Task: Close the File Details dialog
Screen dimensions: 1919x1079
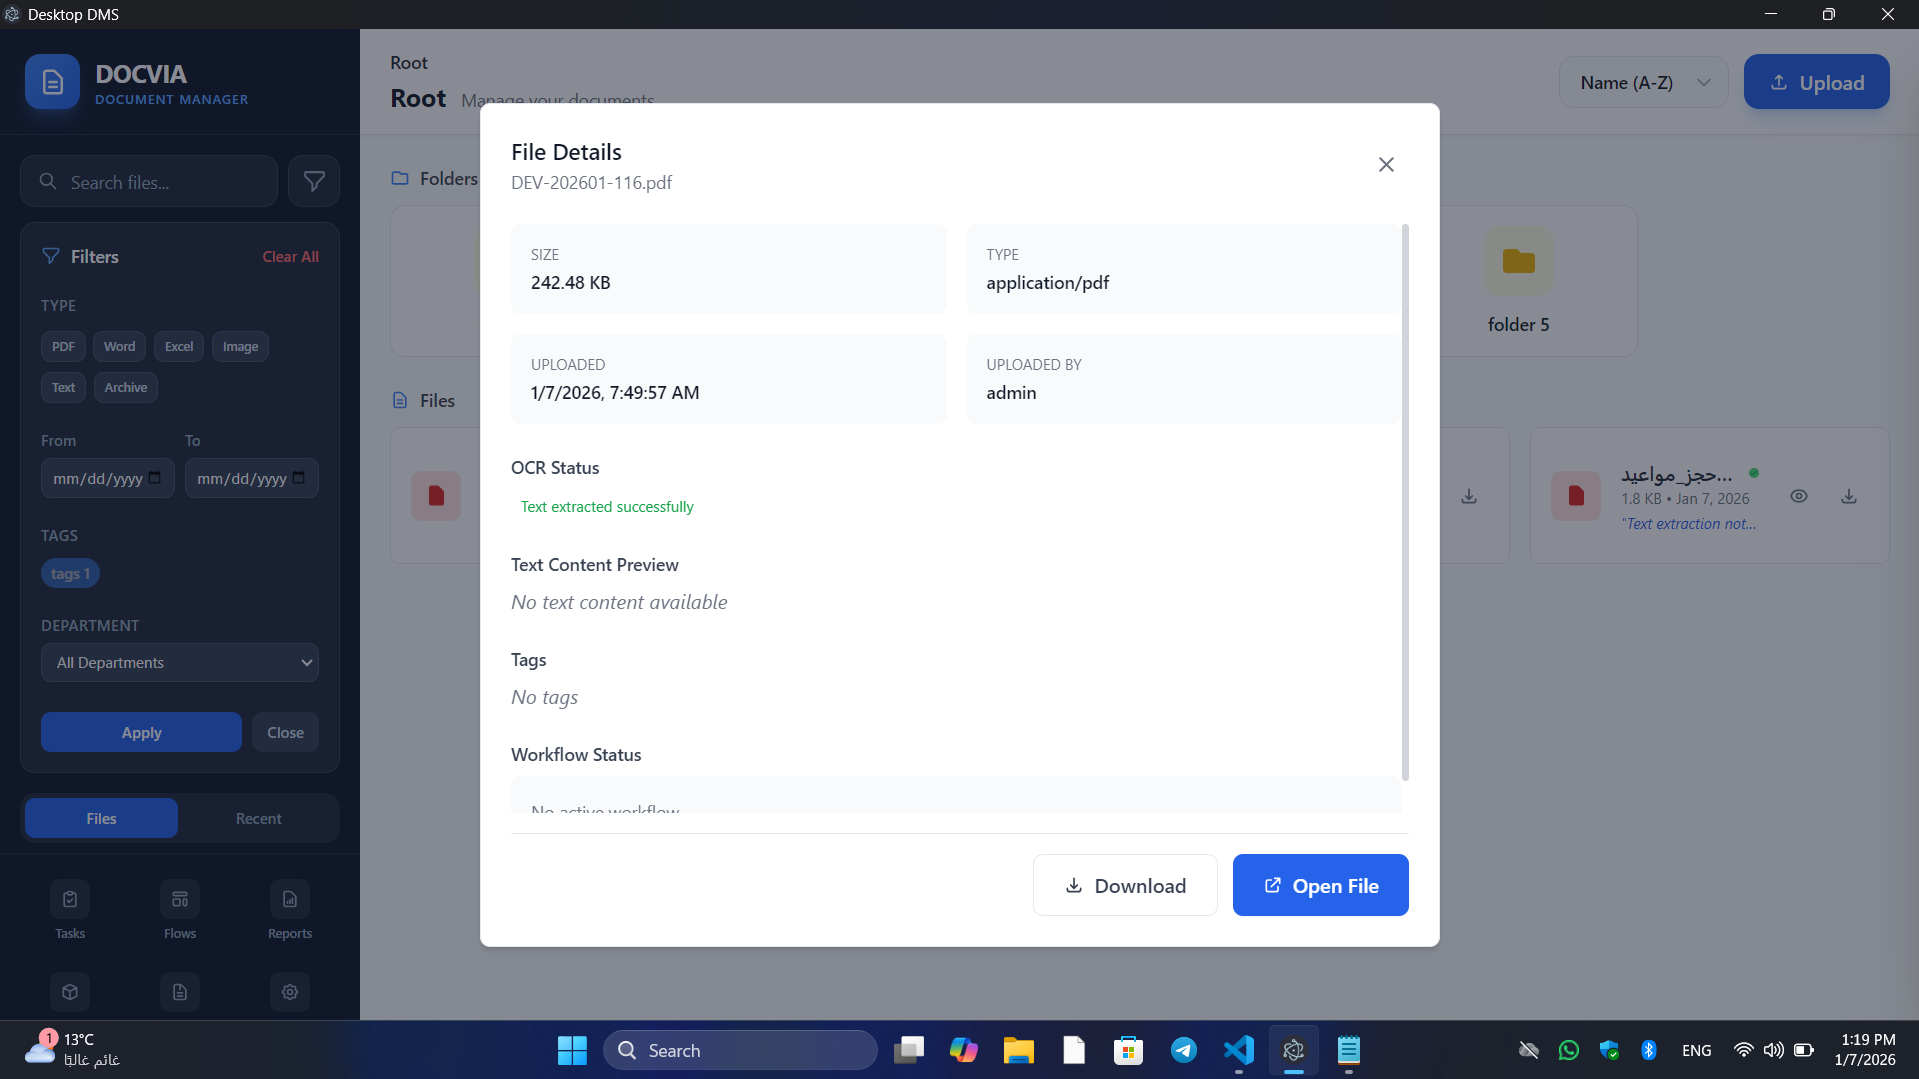Action: (x=1386, y=164)
